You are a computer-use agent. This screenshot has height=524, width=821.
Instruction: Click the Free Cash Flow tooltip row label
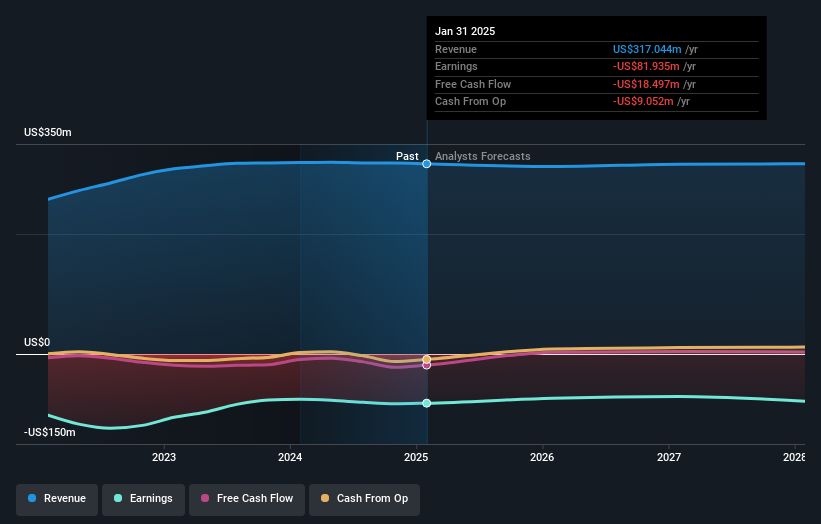tap(473, 84)
